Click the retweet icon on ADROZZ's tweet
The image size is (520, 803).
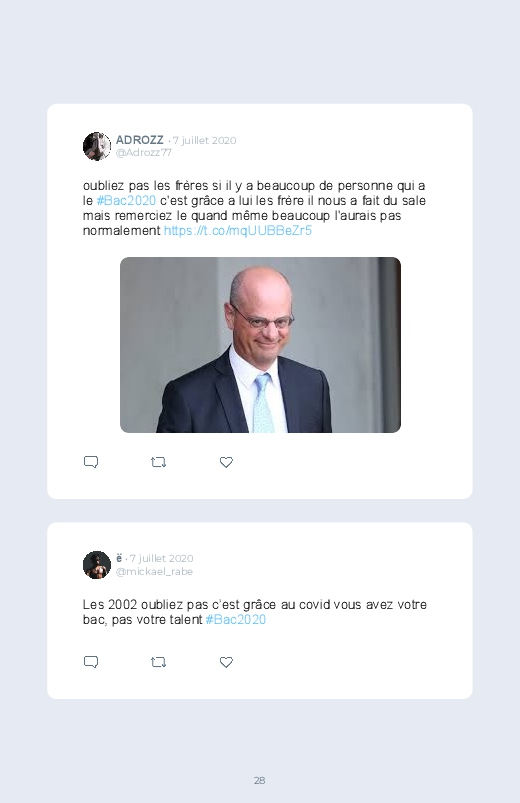(x=158, y=462)
